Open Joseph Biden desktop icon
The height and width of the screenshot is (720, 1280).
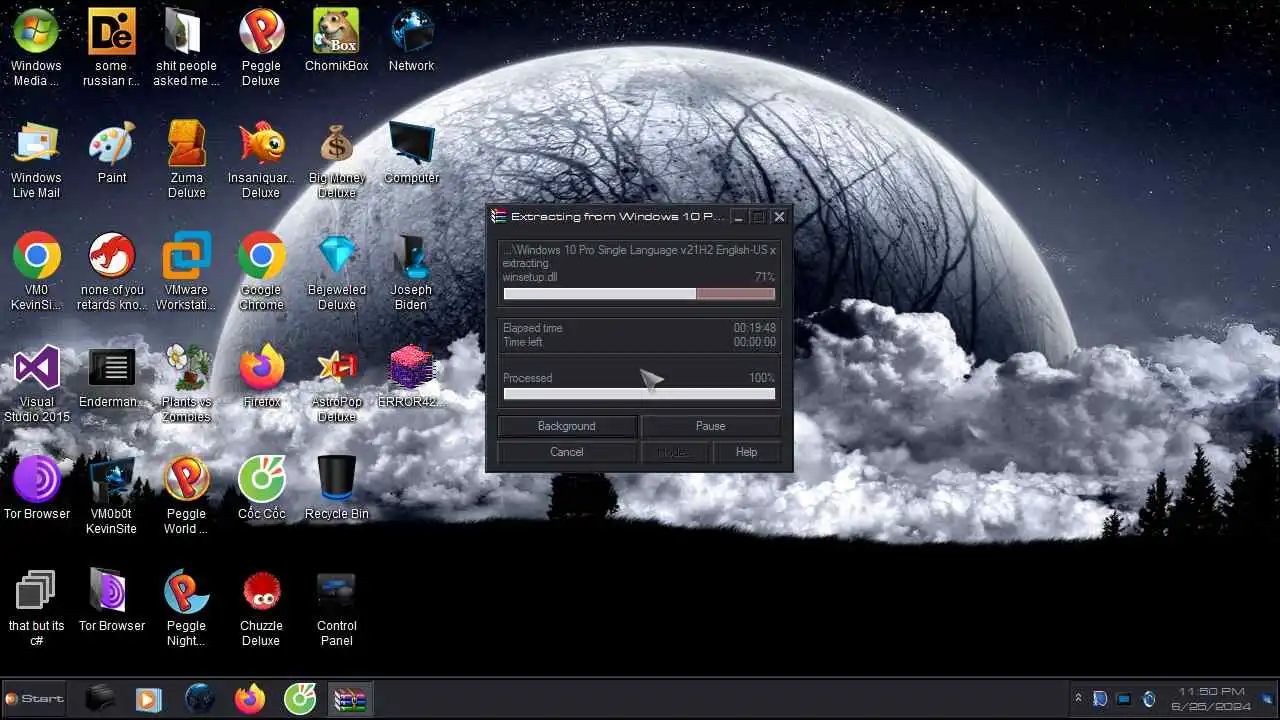click(411, 272)
